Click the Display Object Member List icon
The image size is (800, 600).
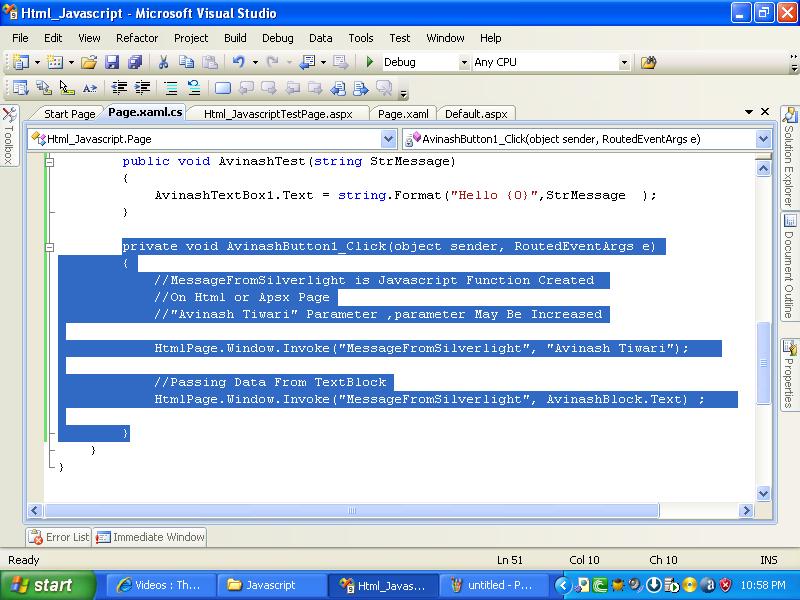click(x=20, y=88)
